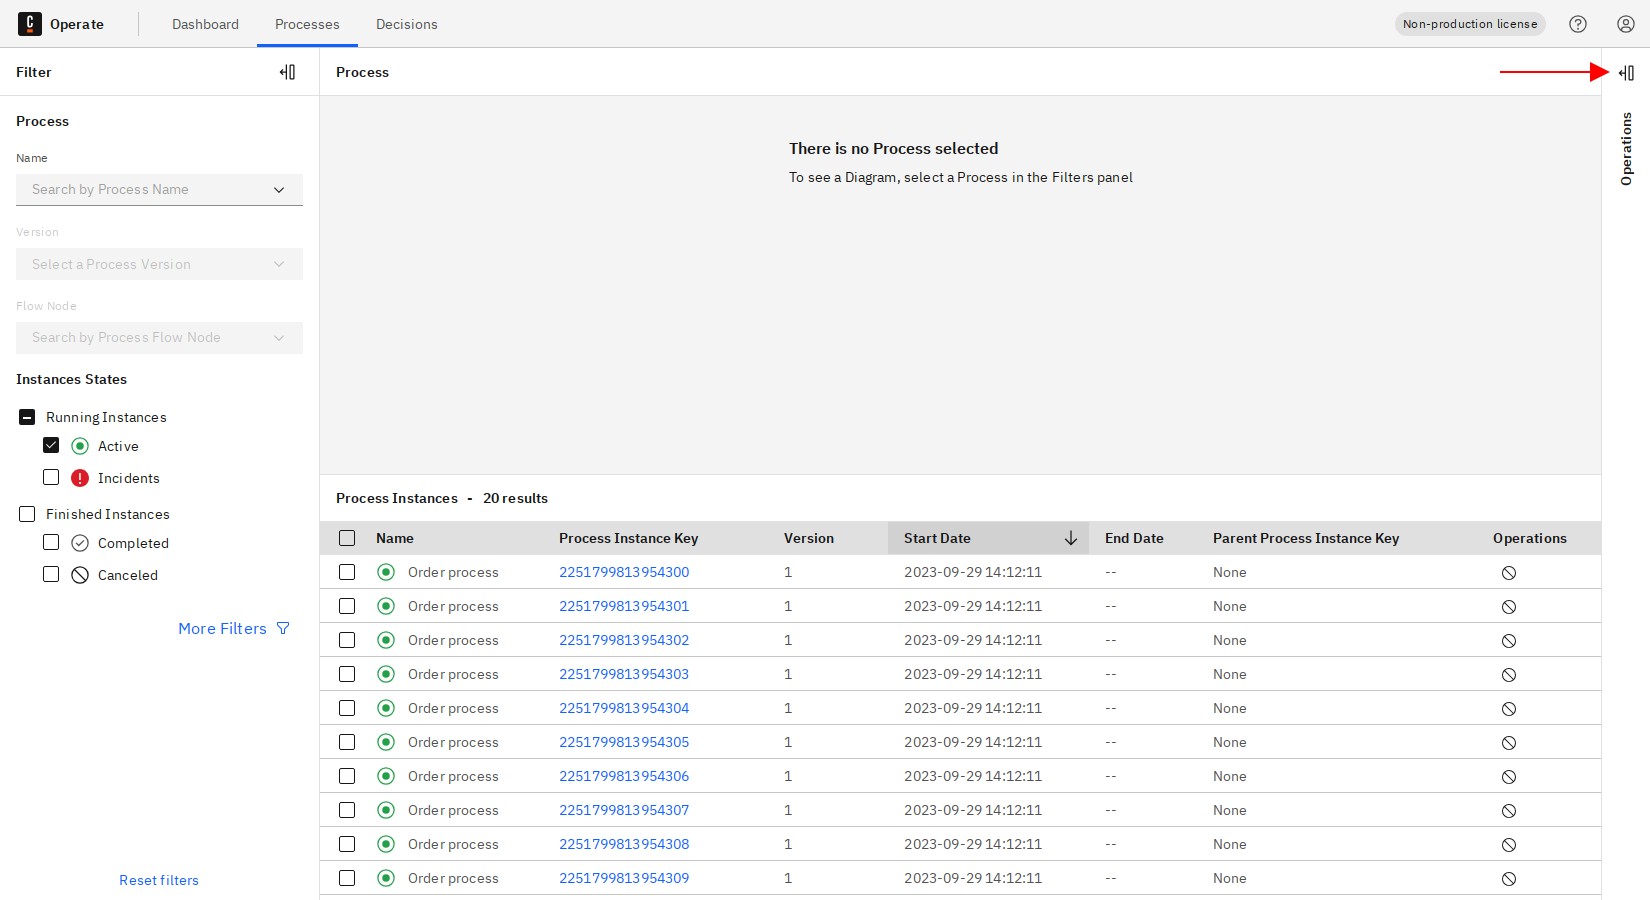Collapse the Filter panel
Image resolution: width=1650 pixels, height=900 pixels.
[287, 72]
